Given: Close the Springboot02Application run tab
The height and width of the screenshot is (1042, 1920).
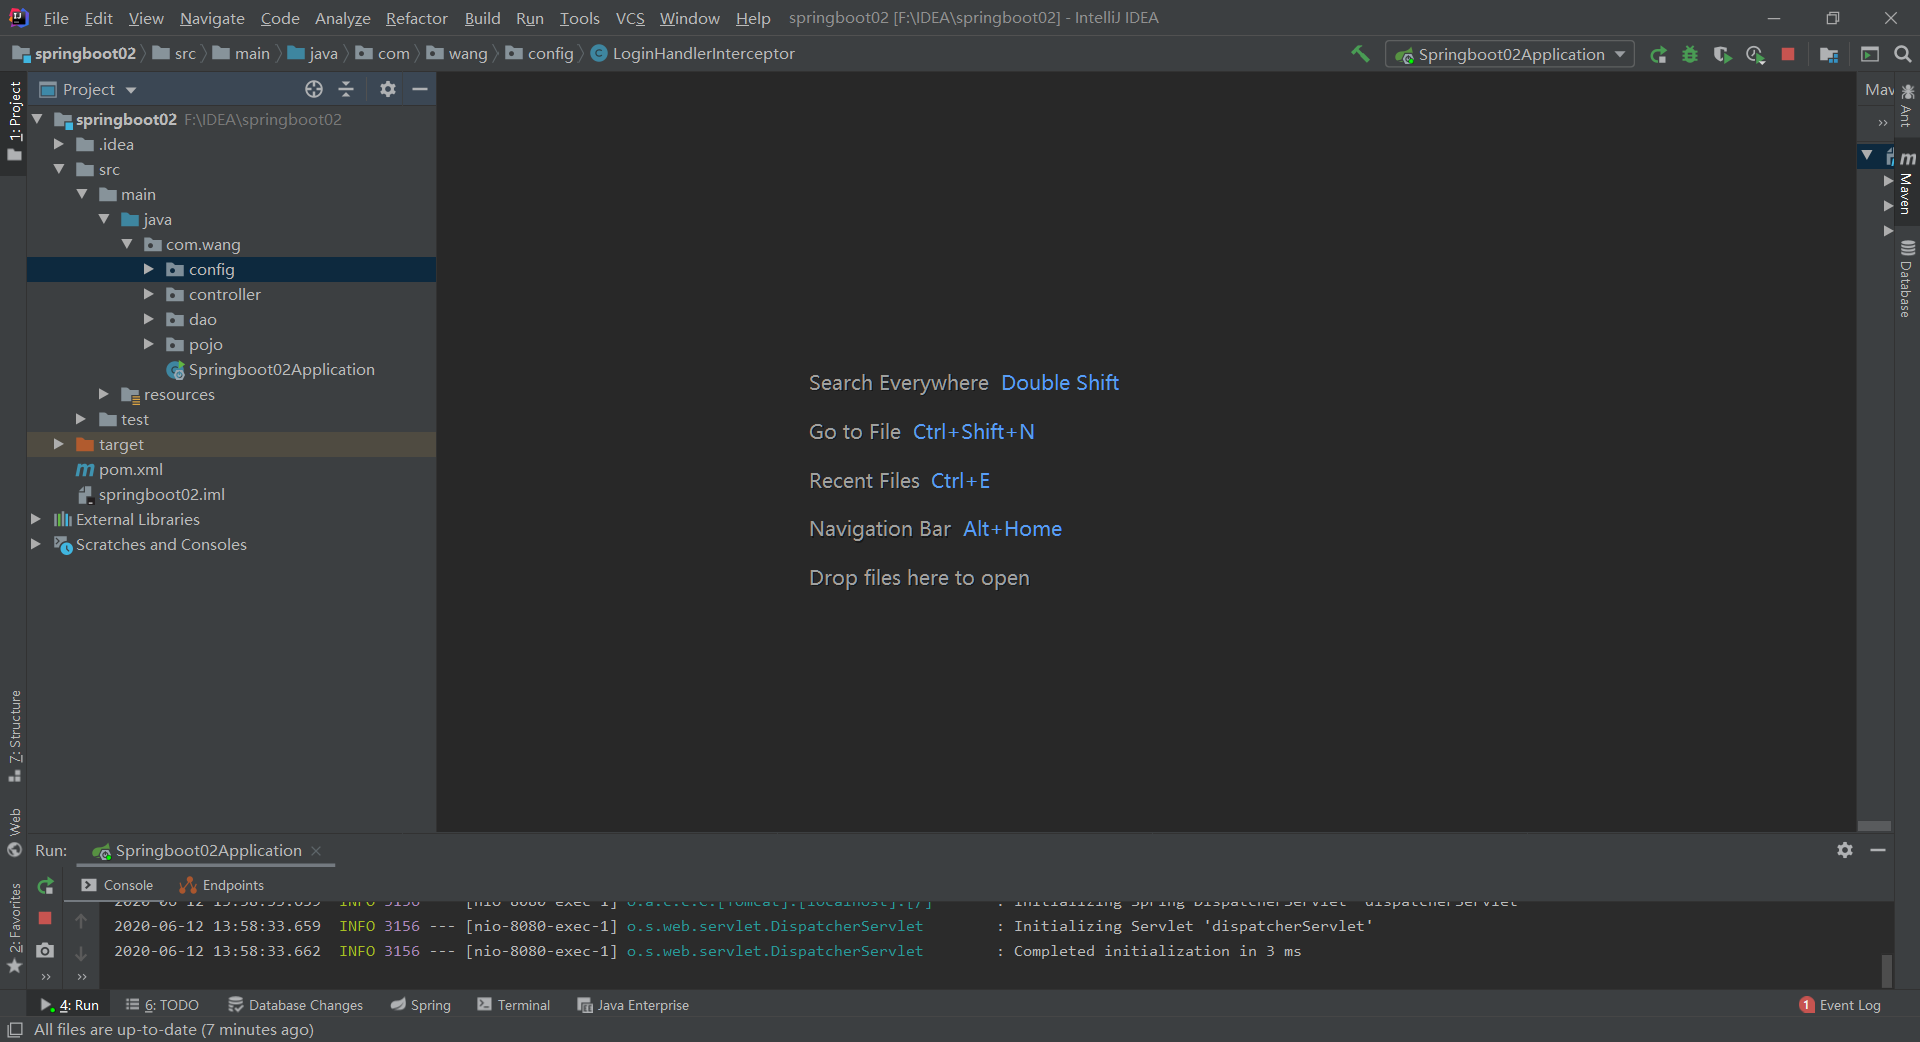Looking at the screenshot, I should pyautogui.click(x=316, y=851).
